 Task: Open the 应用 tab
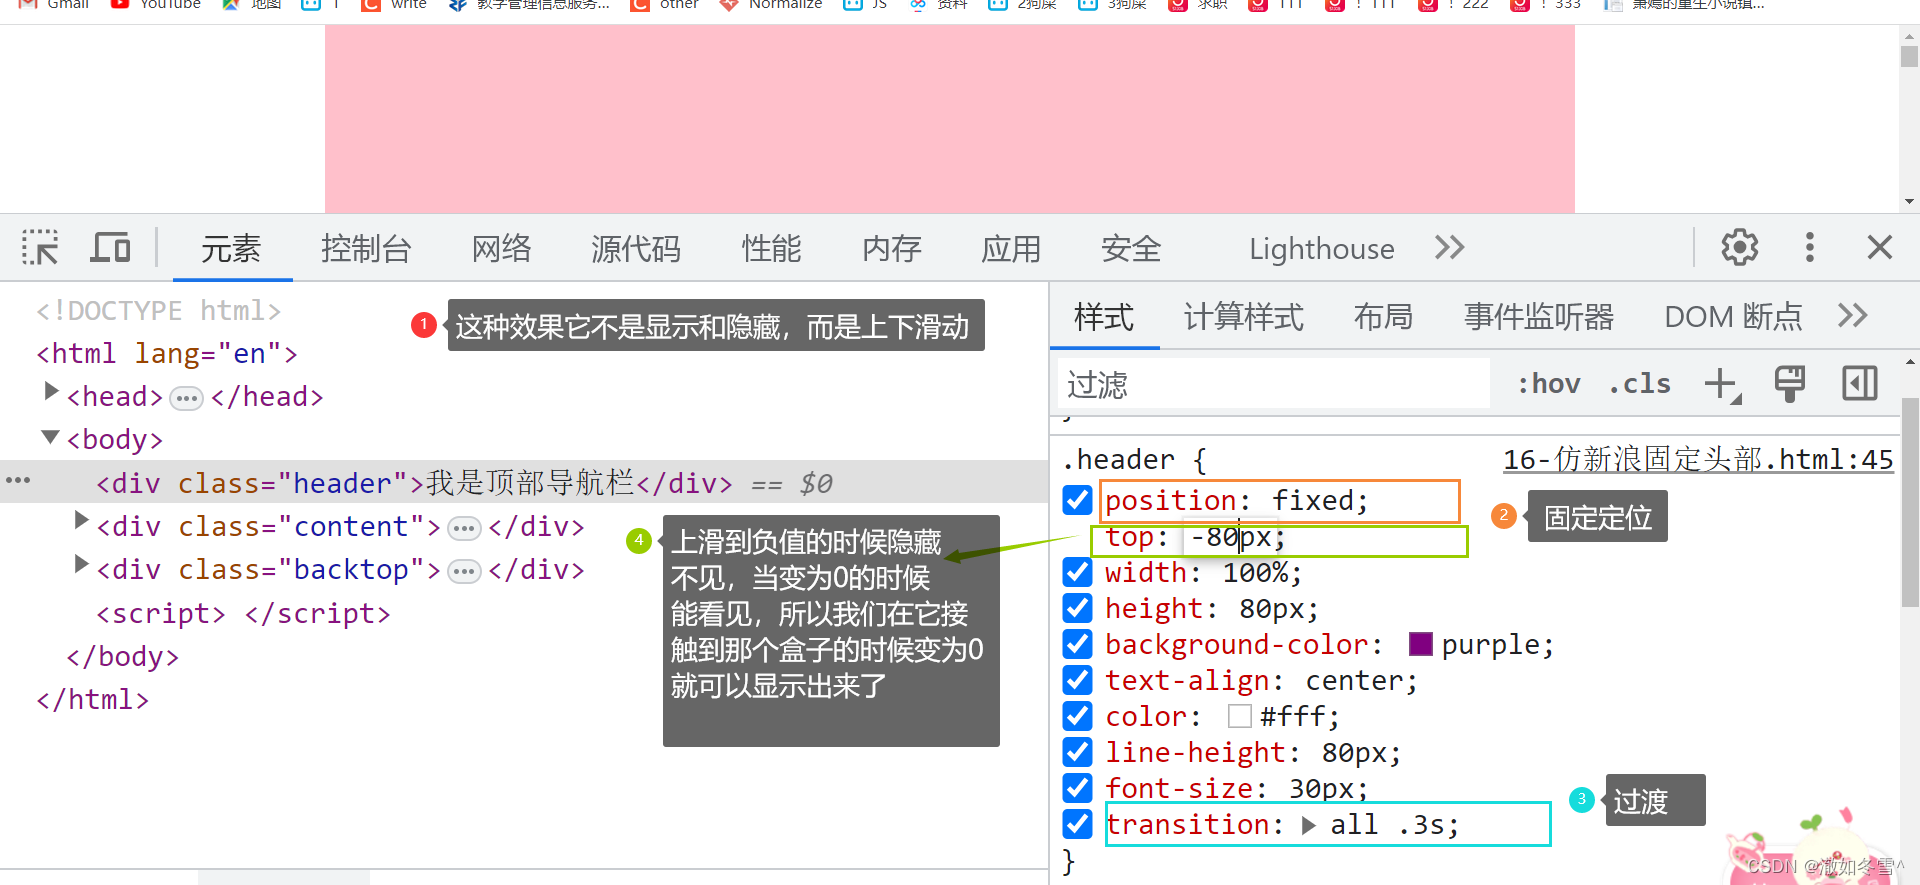click(1011, 248)
